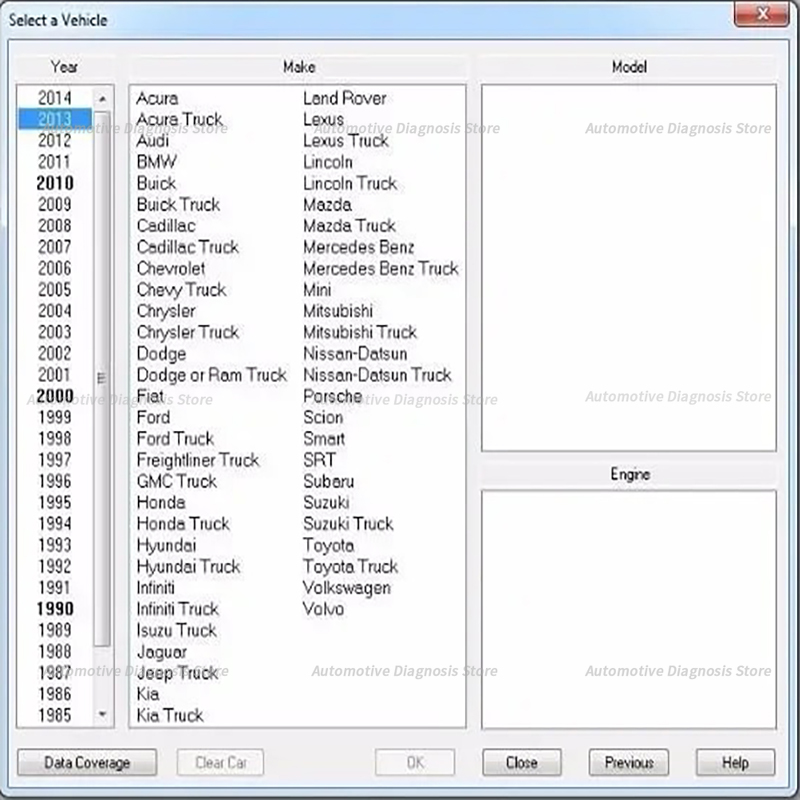Select Dodge or Ram Truck

211,375
